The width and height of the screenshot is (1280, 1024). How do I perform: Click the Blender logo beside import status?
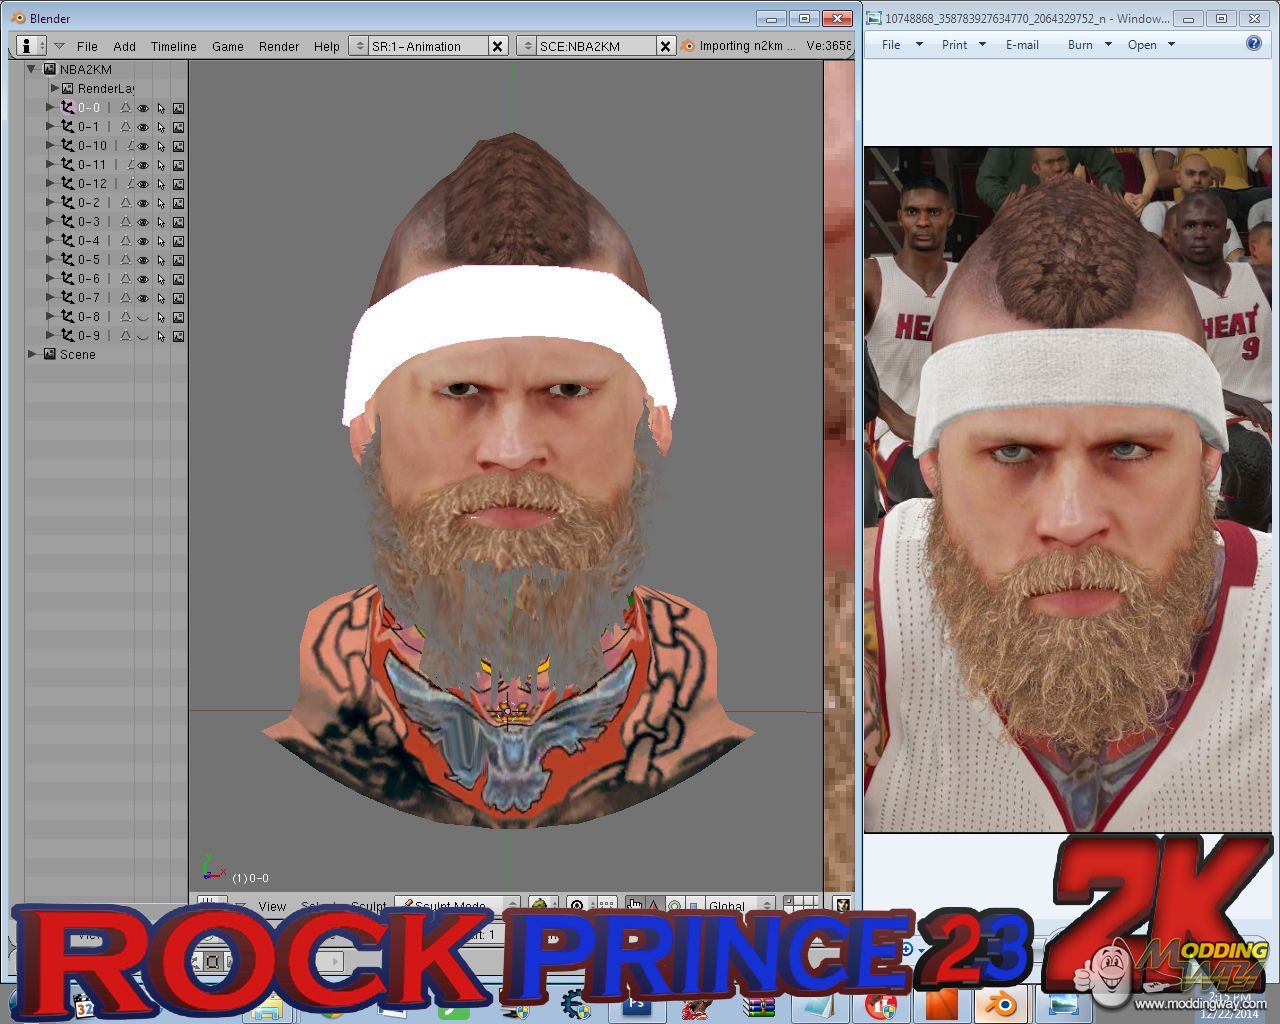687,46
